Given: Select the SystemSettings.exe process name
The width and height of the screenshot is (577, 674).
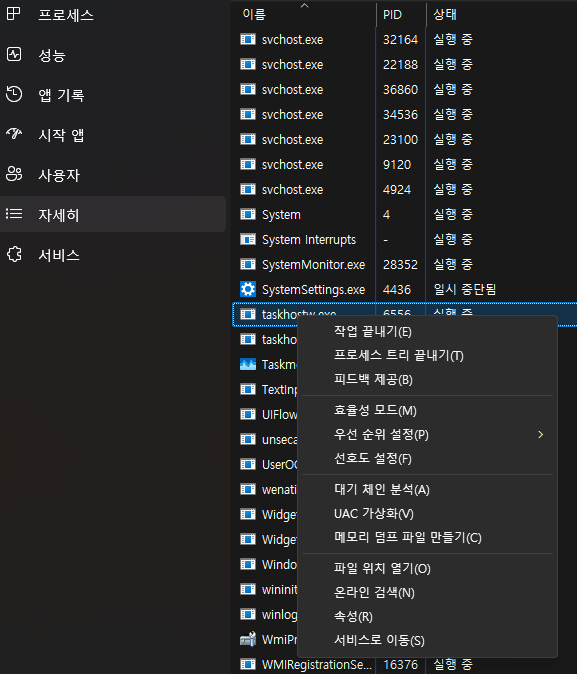Looking at the screenshot, I should click(x=313, y=290).
